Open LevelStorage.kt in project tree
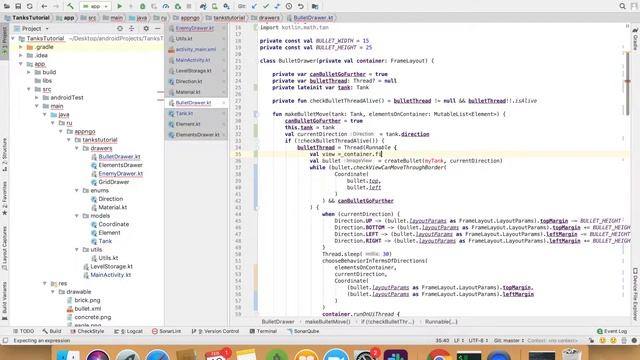This screenshot has width=640, height=360. click(111, 267)
